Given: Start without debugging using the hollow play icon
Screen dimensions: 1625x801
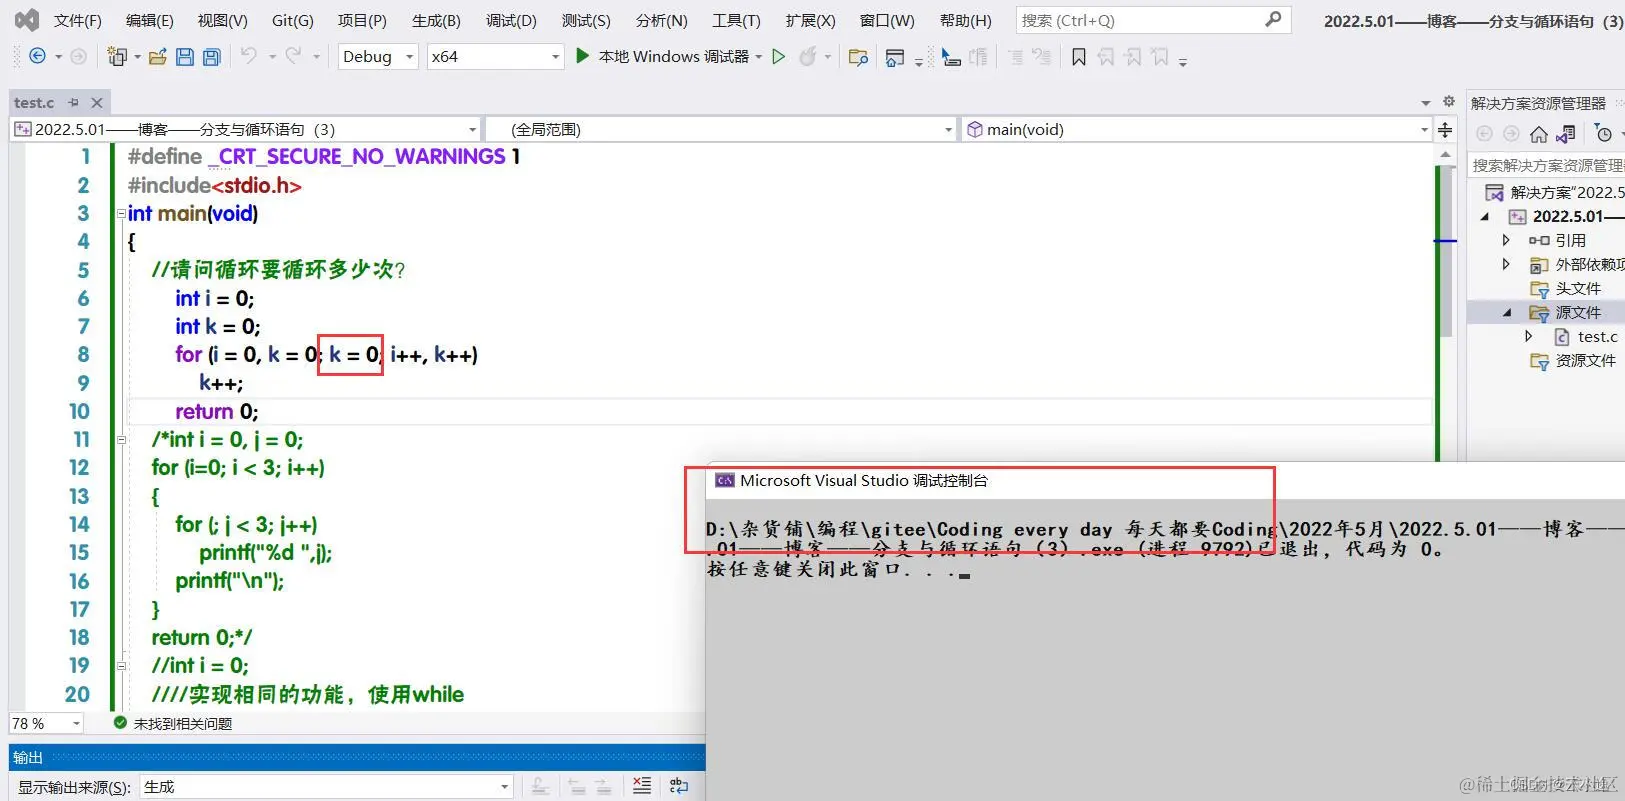Looking at the screenshot, I should (778, 57).
